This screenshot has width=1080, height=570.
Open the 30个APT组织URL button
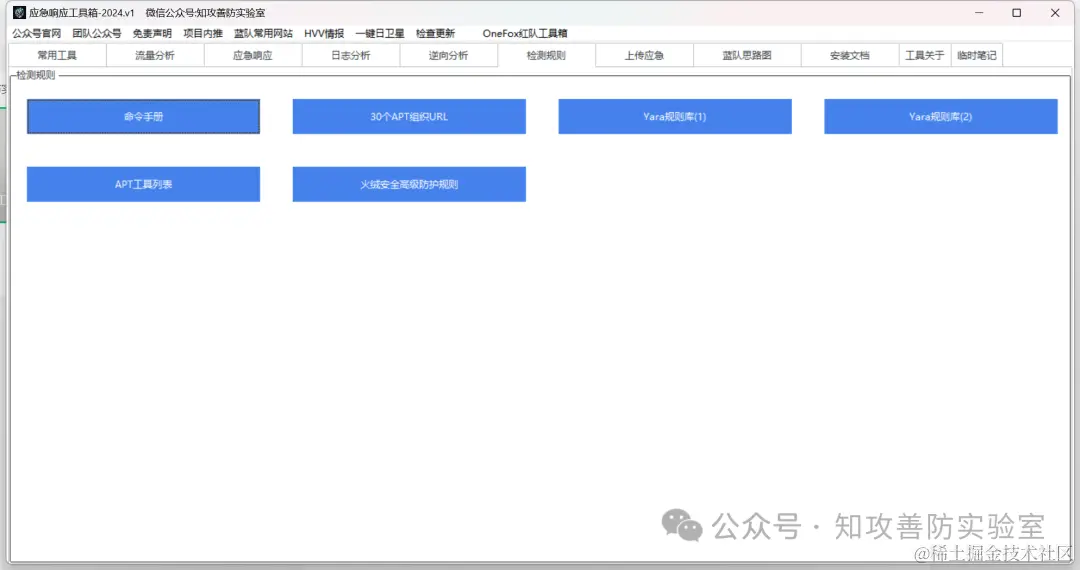click(409, 116)
